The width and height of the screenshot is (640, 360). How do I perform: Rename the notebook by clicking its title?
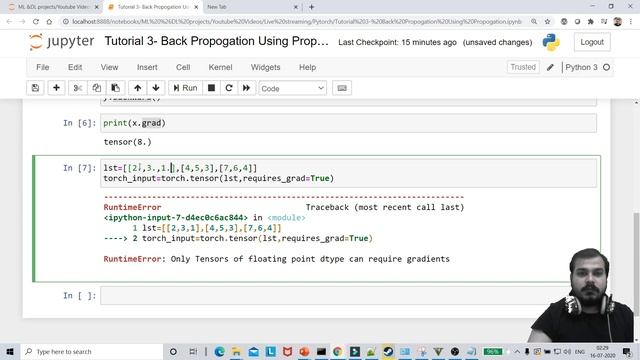[216, 41]
